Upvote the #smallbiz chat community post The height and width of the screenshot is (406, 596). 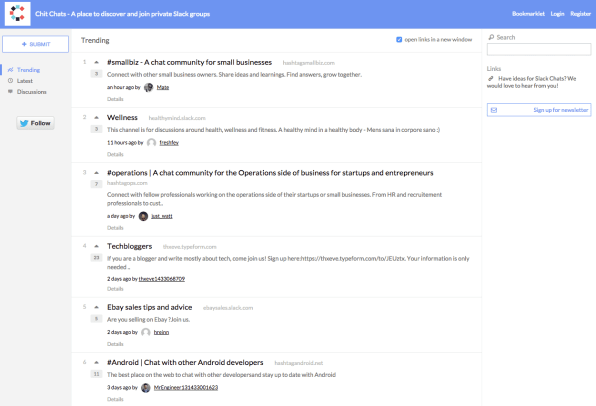[97, 62]
